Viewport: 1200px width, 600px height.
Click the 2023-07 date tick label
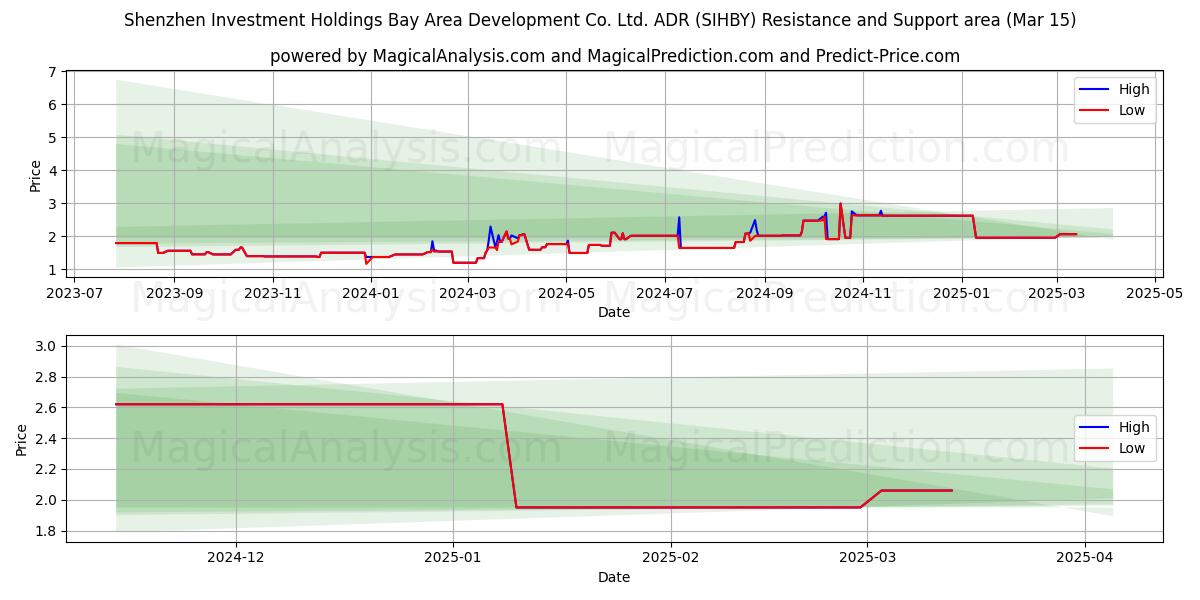pos(76,293)
